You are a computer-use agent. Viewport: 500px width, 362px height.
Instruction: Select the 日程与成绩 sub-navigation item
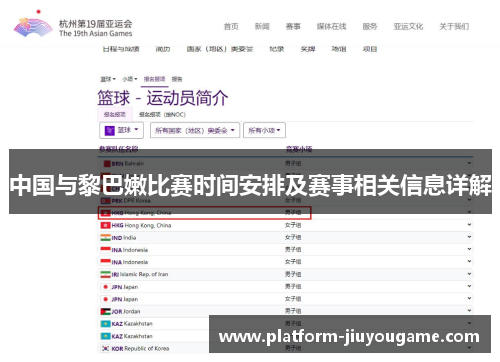pyautogui.click(x=121, y=49)
